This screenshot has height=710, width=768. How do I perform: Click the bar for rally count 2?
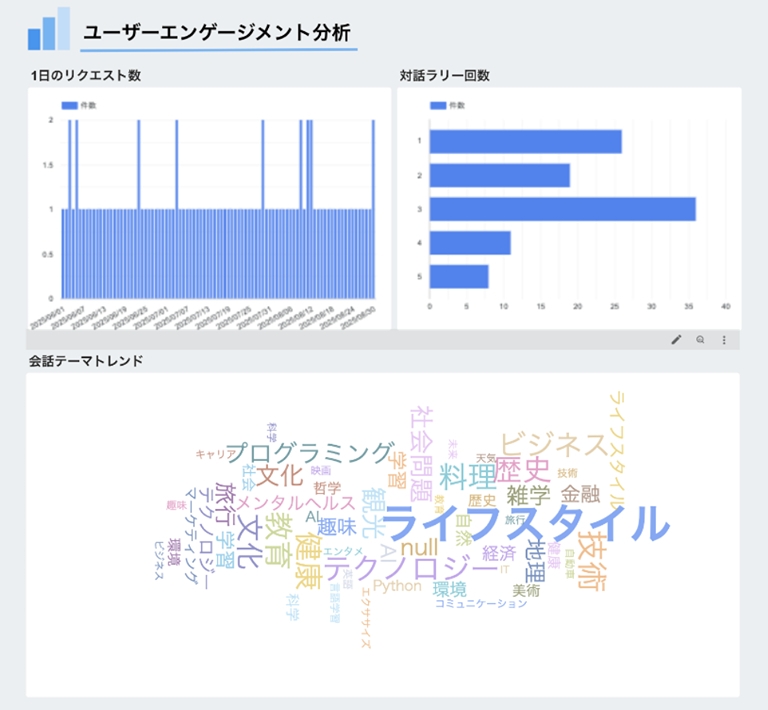pos(500,175)
